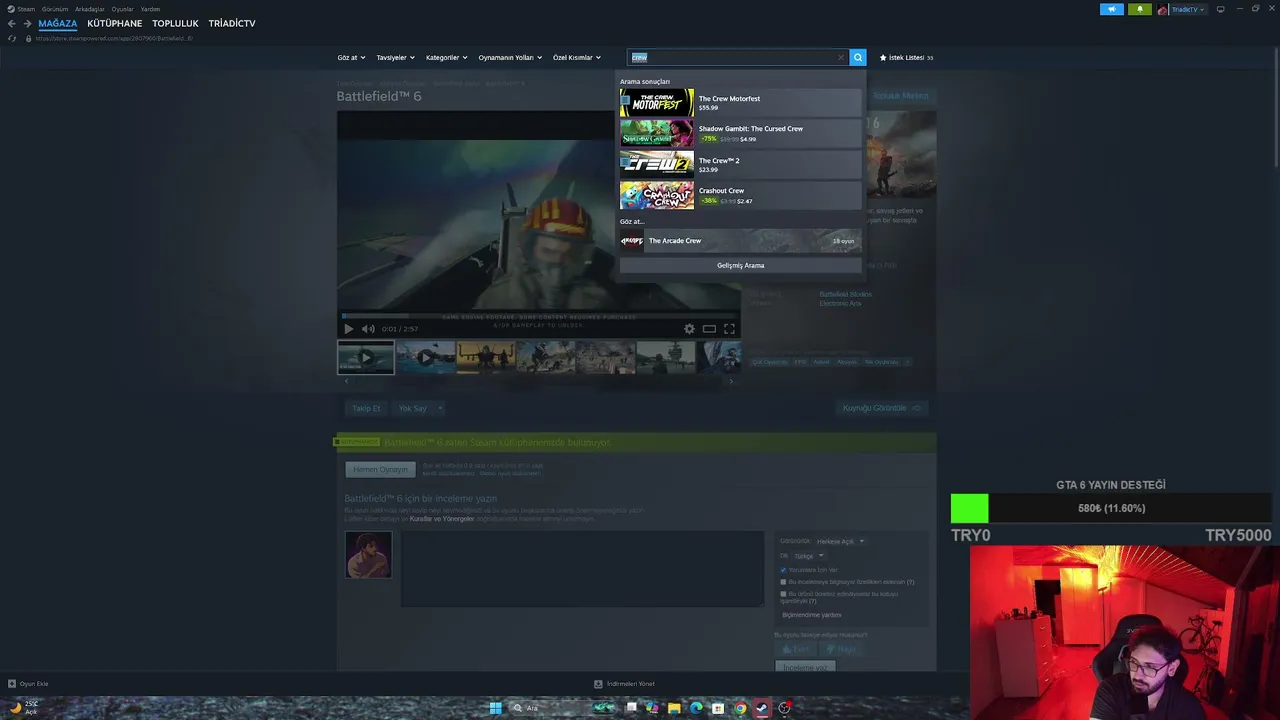Open the taskbar weather widget

tap(24, 708)
